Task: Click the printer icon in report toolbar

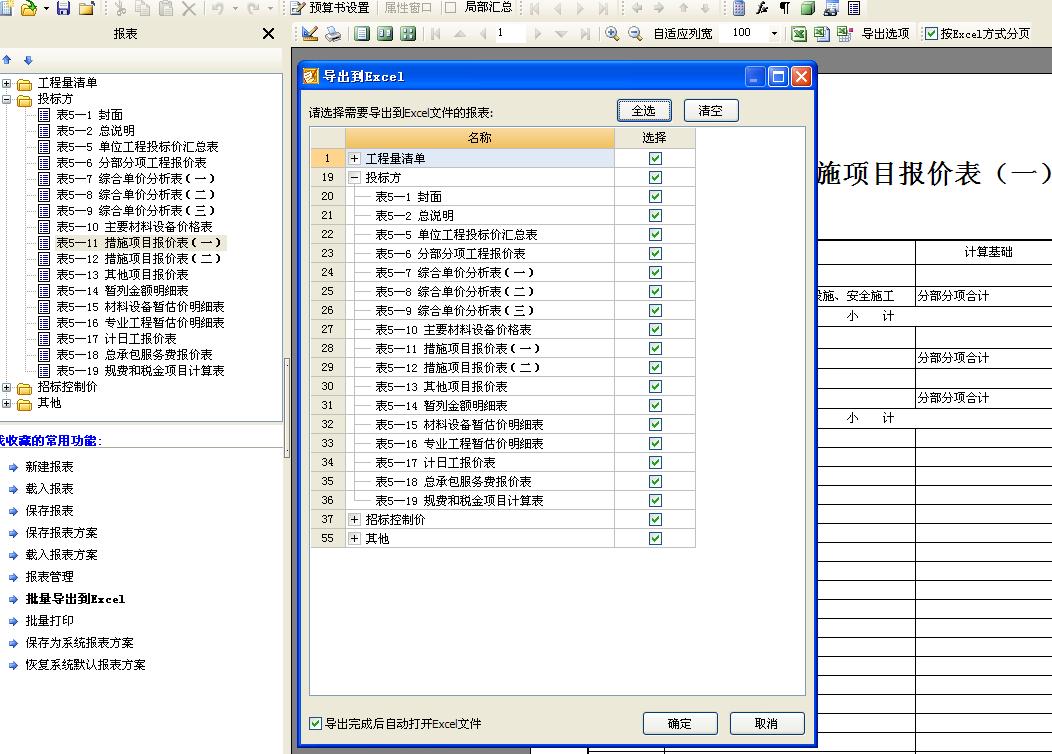Action: (x=333, y=33)
